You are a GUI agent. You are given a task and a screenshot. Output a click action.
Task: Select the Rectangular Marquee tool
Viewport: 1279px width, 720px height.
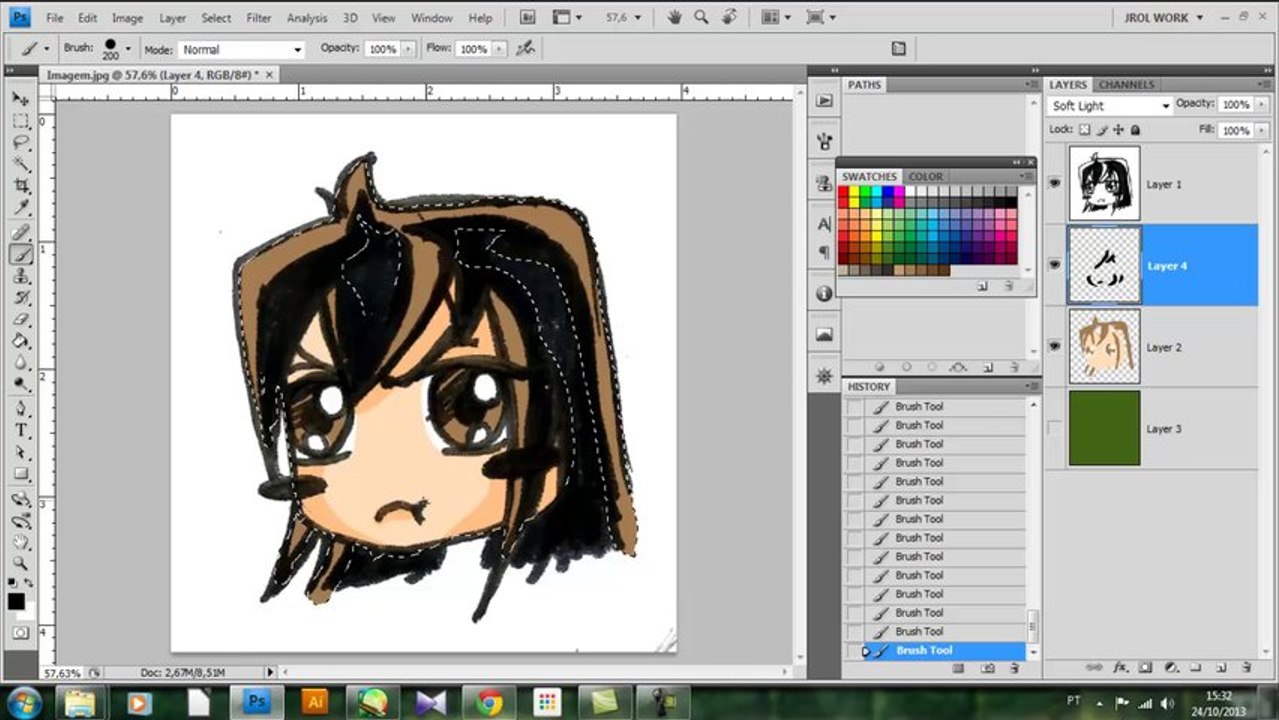click(20, 121)
